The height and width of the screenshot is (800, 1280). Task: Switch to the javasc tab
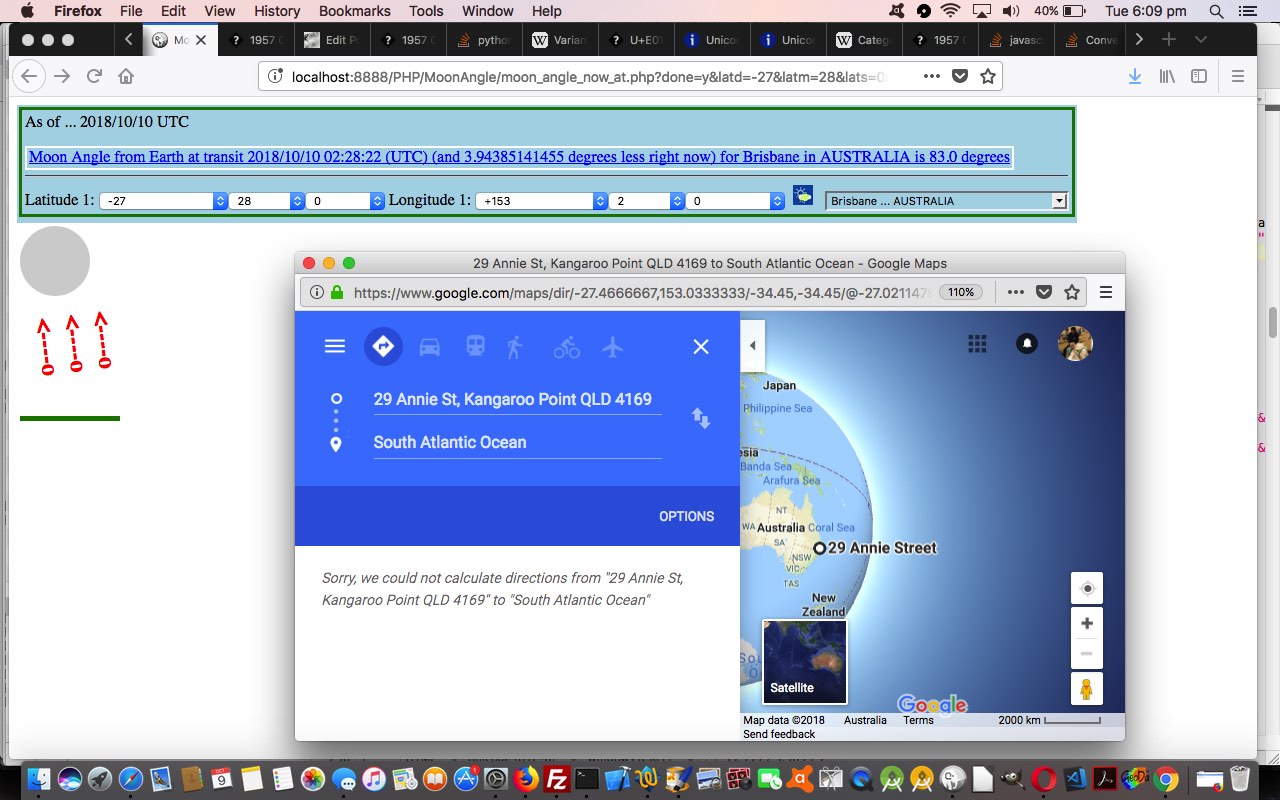click(1017, 40)
